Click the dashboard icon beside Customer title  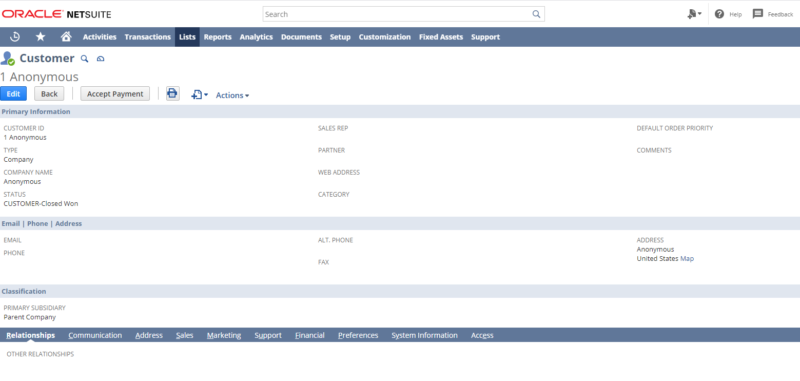pyautogui.click(x=101, y=59)
